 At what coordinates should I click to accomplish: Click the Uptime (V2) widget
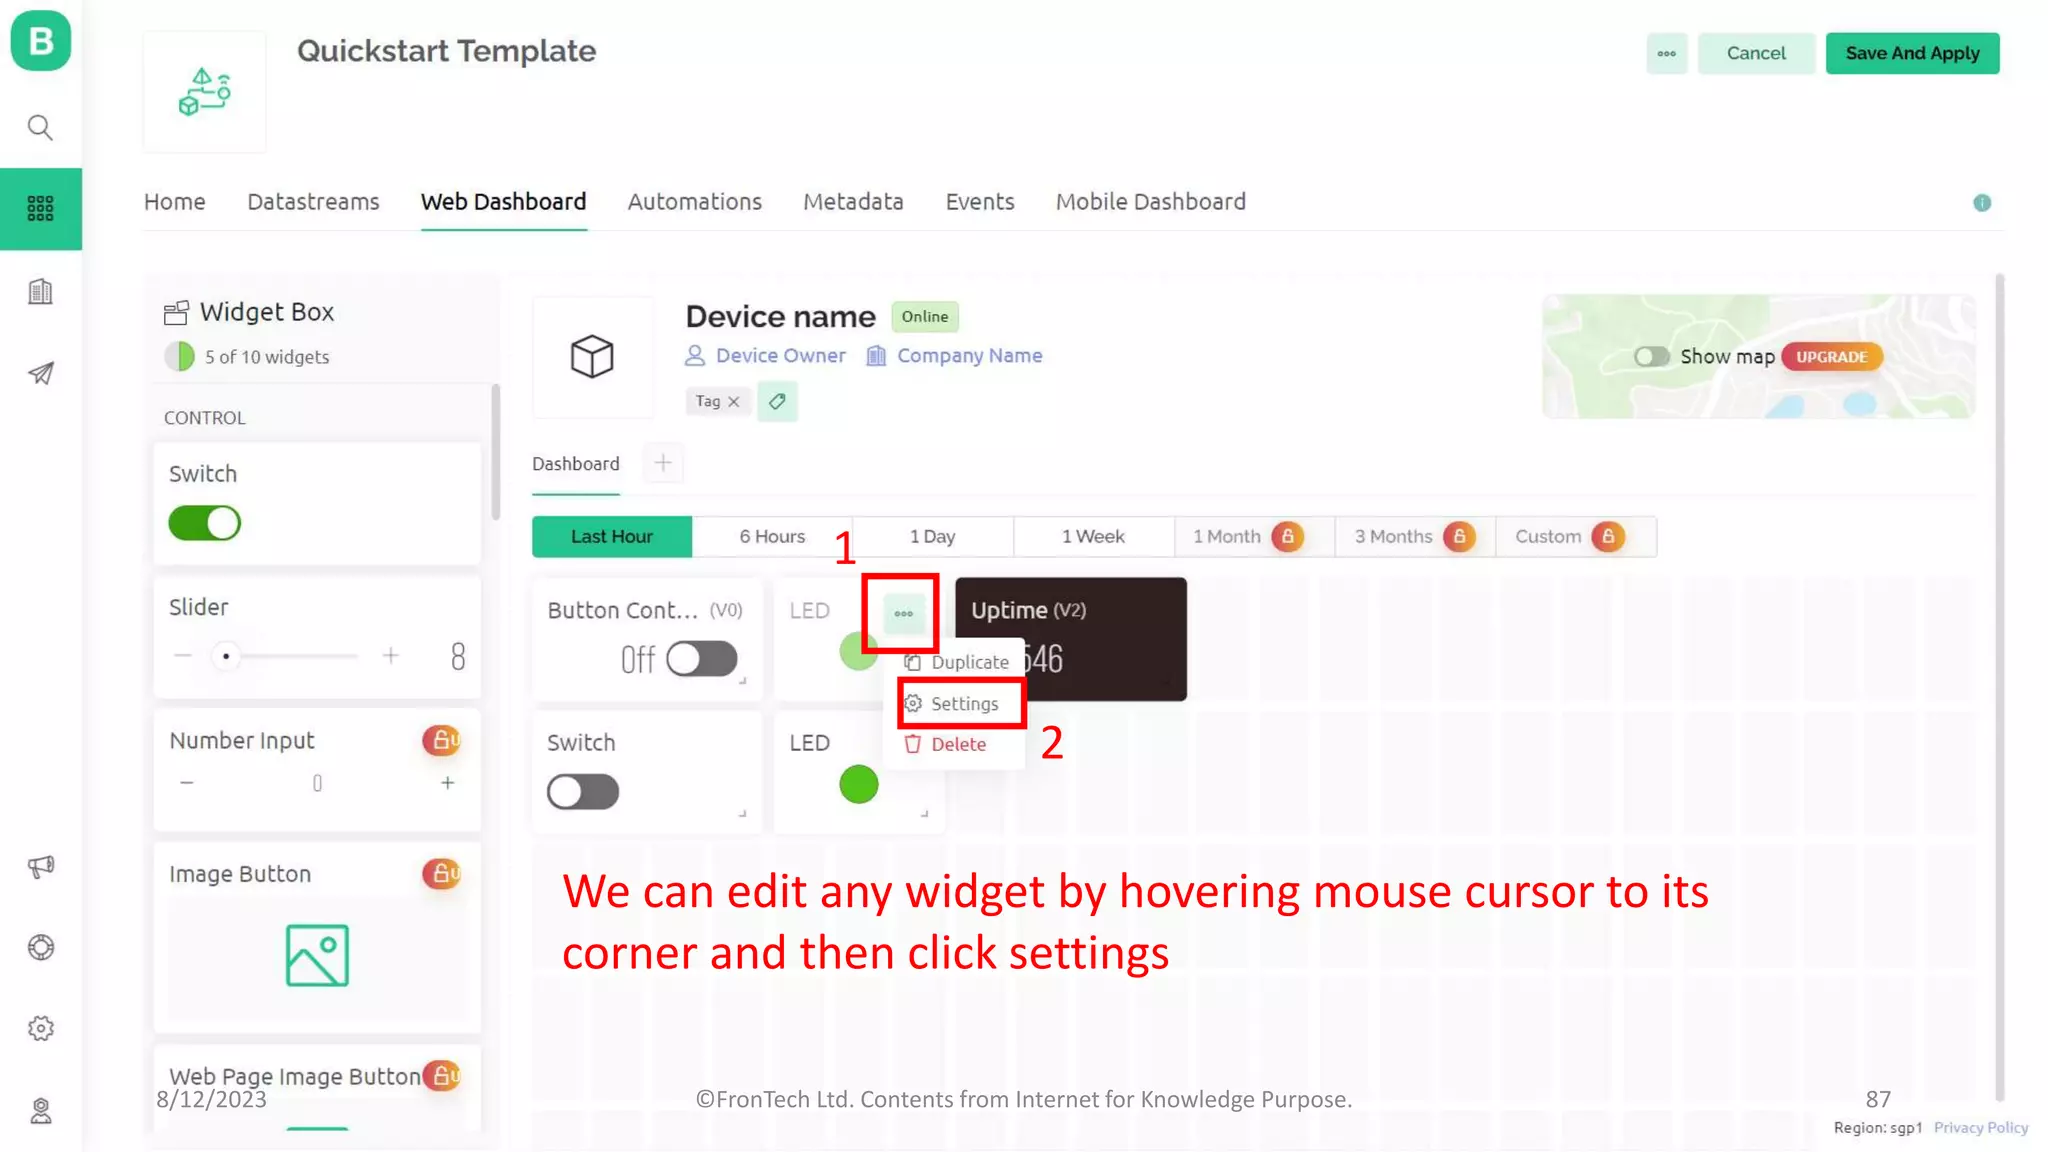coord(1071,638)
